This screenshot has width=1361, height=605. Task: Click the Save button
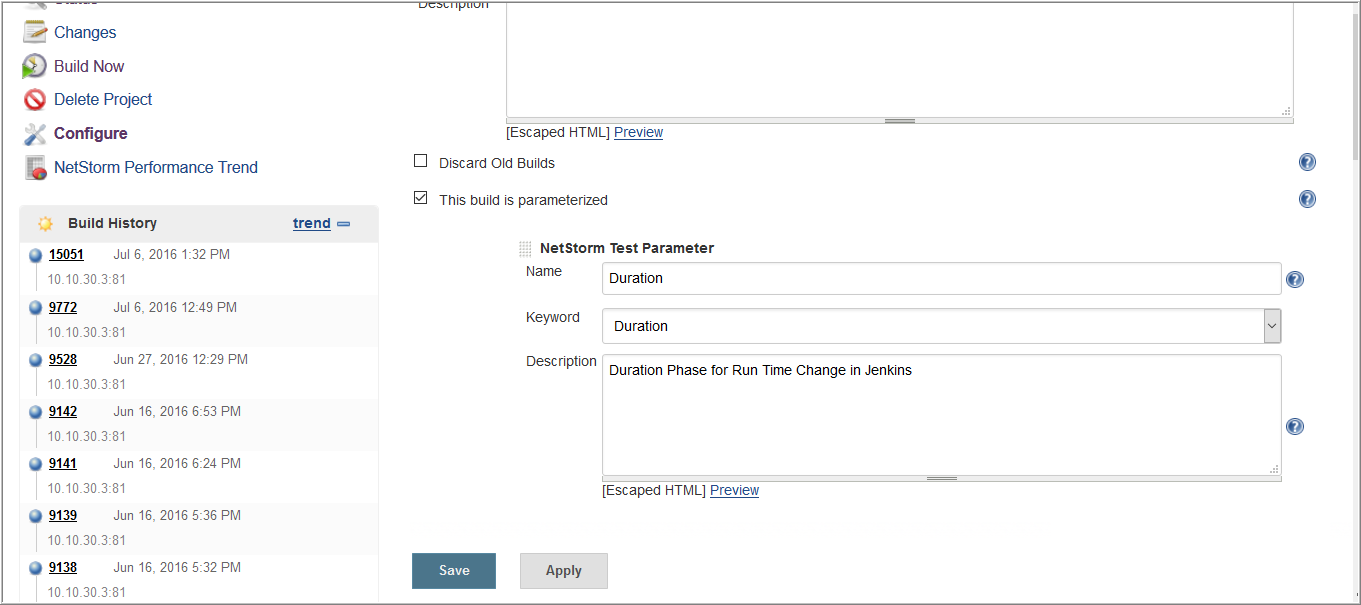tap(454, 571)
